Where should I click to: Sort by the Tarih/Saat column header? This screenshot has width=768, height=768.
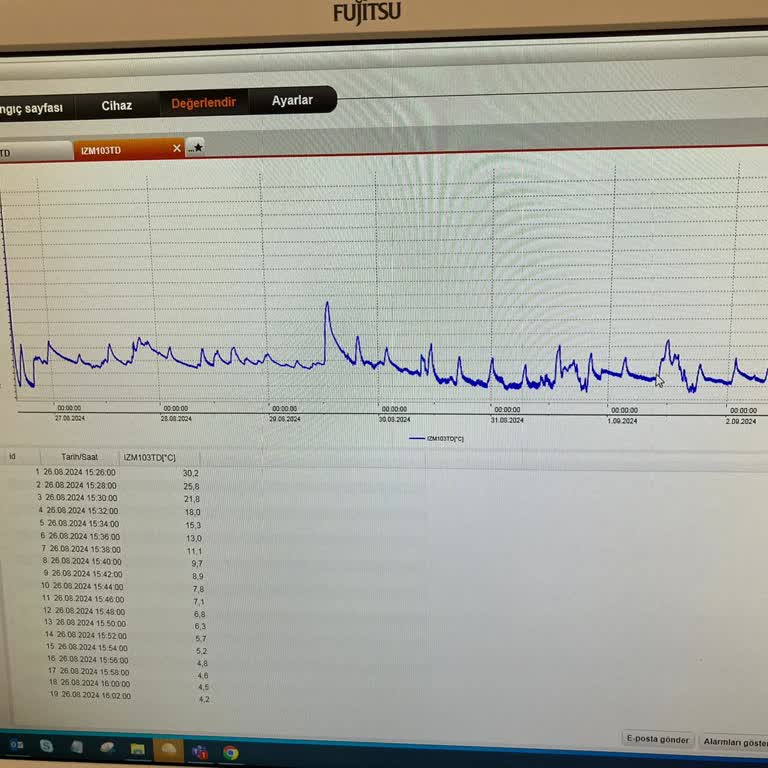(x=79, y=457)
